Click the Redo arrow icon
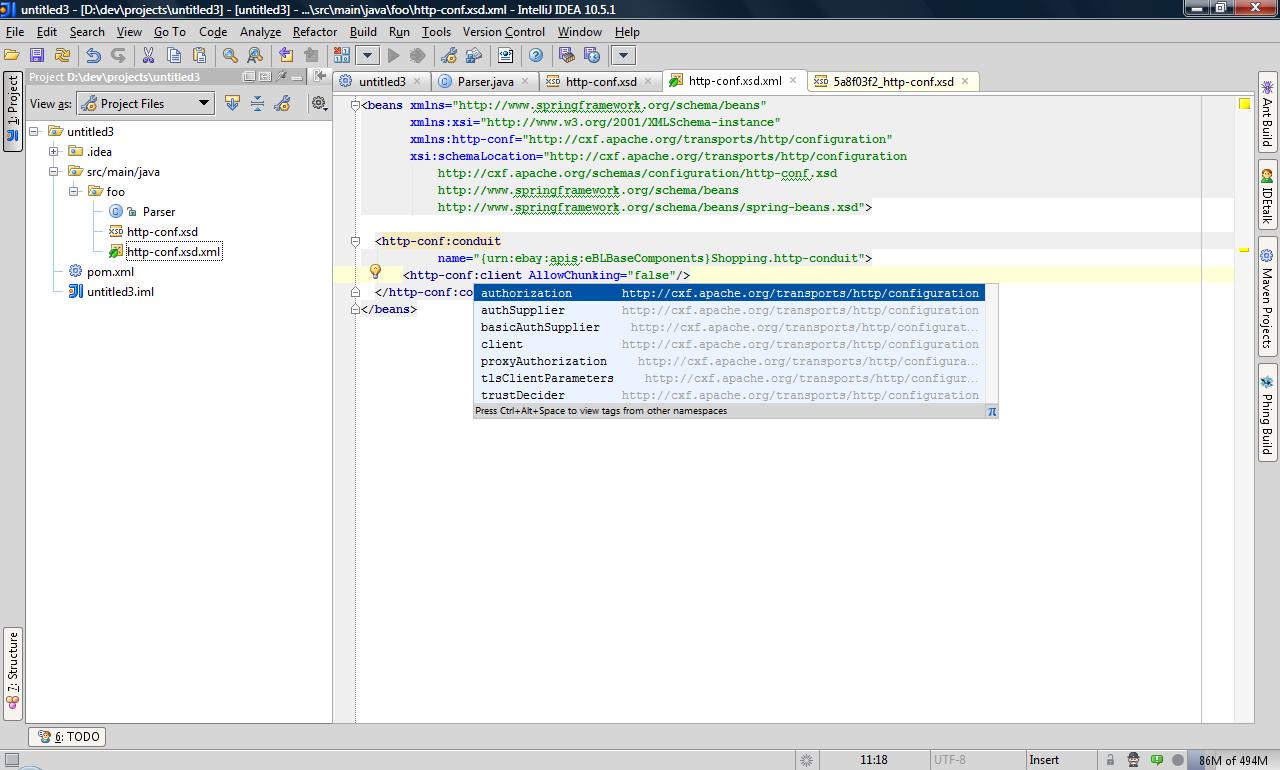Screen dimensions: 1280x770 click(119, 56)
